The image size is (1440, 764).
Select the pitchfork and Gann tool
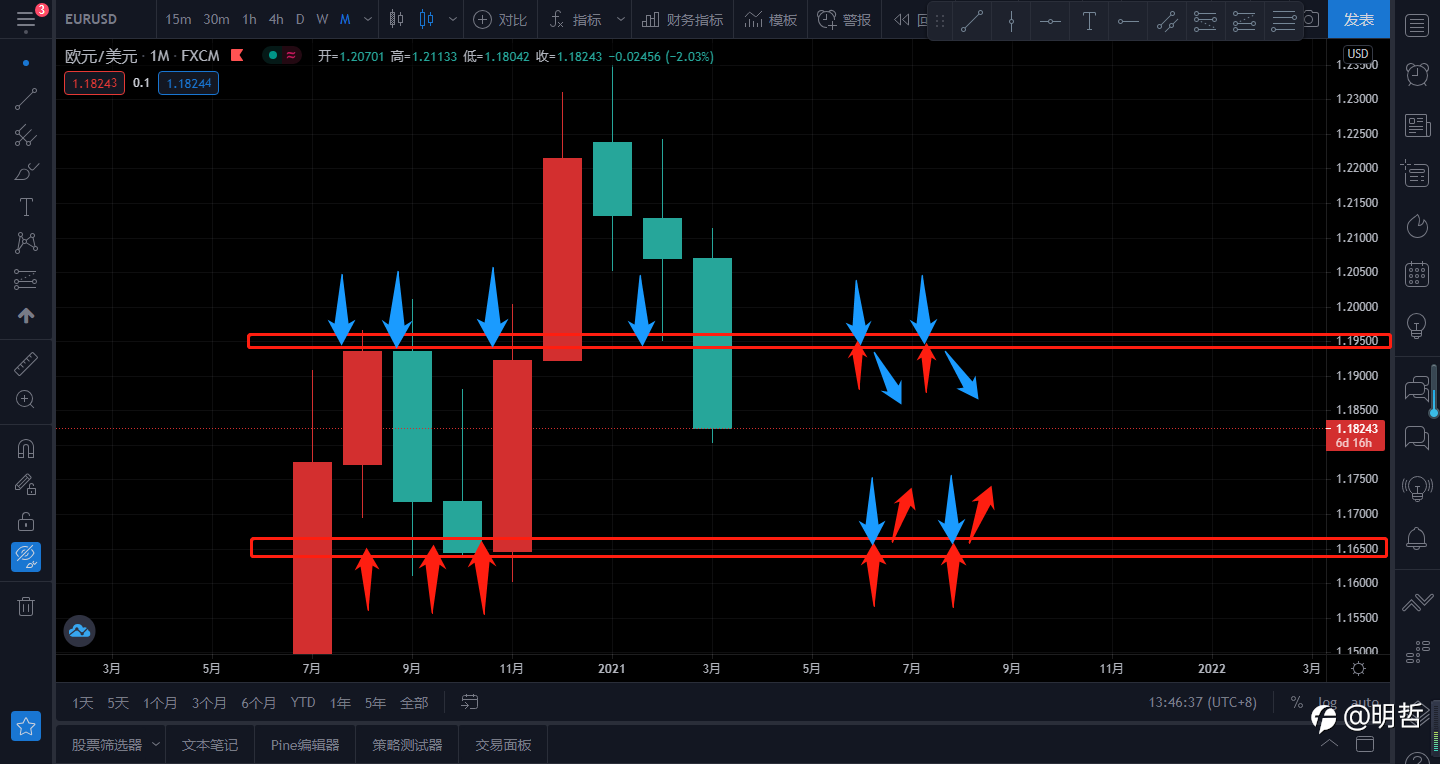click(26, 135)
